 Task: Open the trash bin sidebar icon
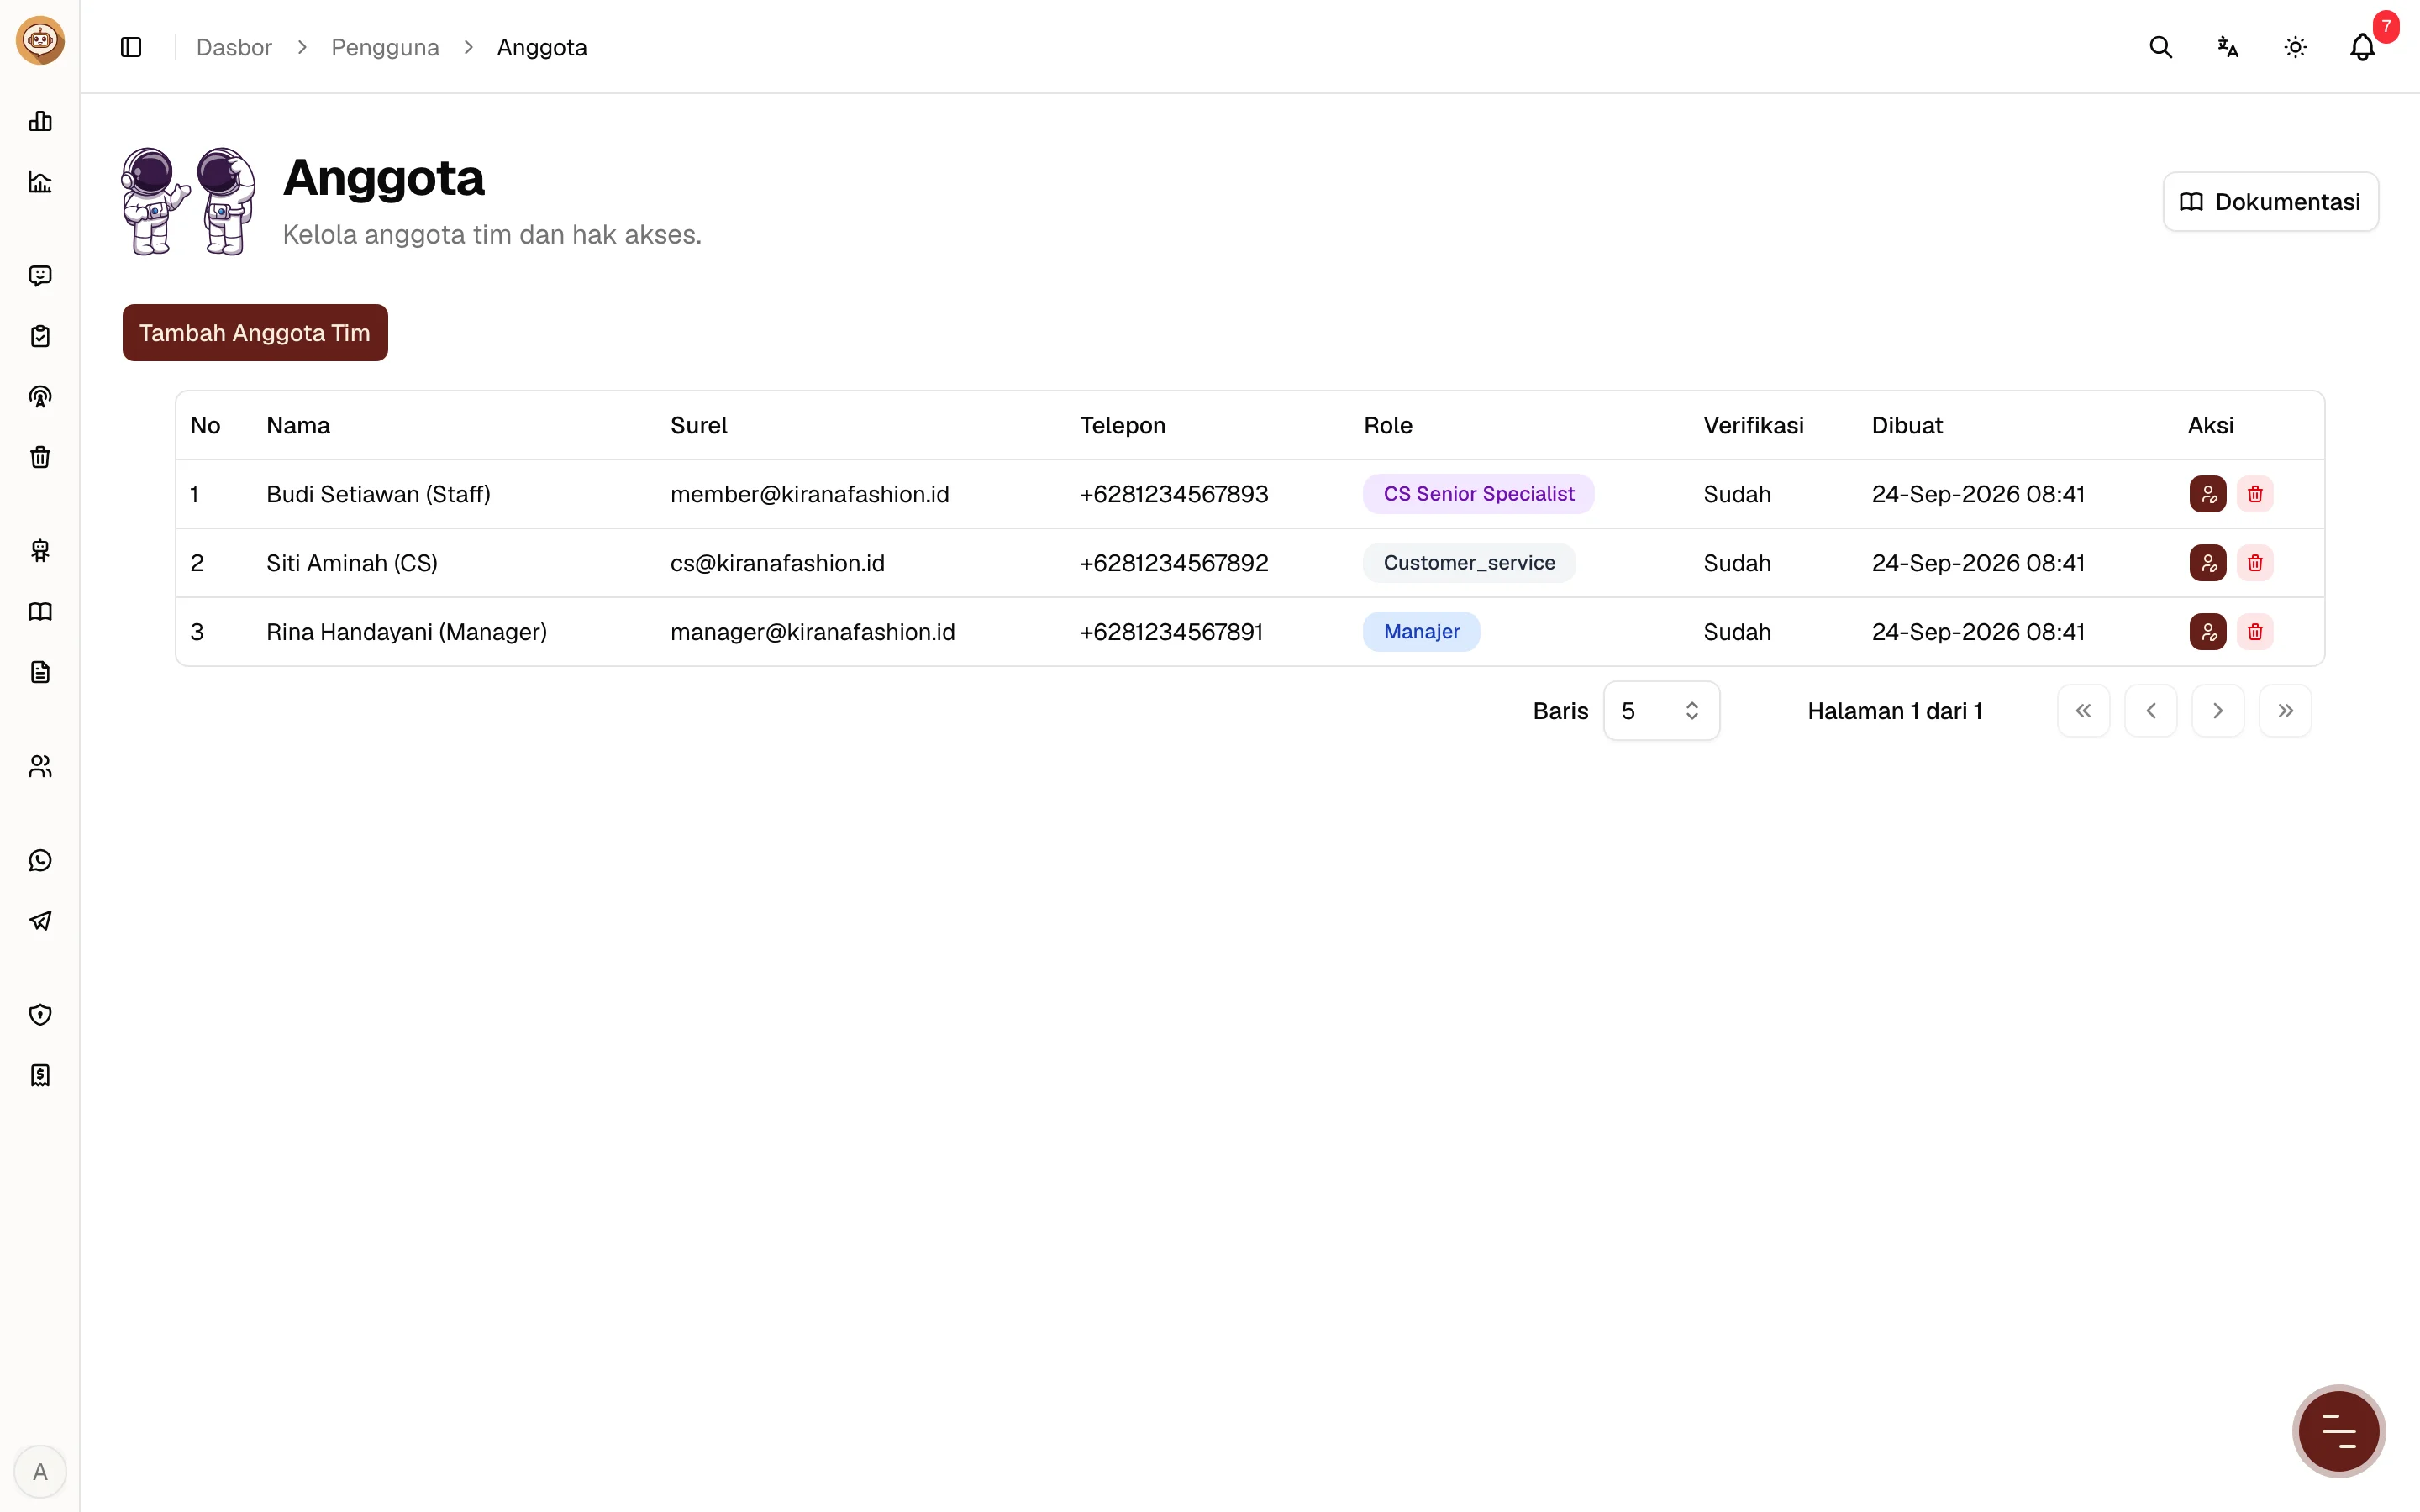[40, 457]
